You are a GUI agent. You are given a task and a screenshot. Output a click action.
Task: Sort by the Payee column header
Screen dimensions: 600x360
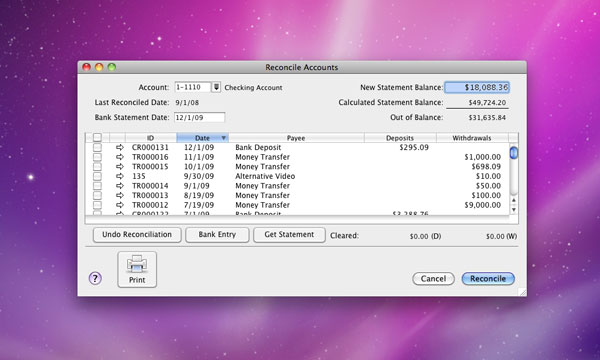click(x=296, y=138)
